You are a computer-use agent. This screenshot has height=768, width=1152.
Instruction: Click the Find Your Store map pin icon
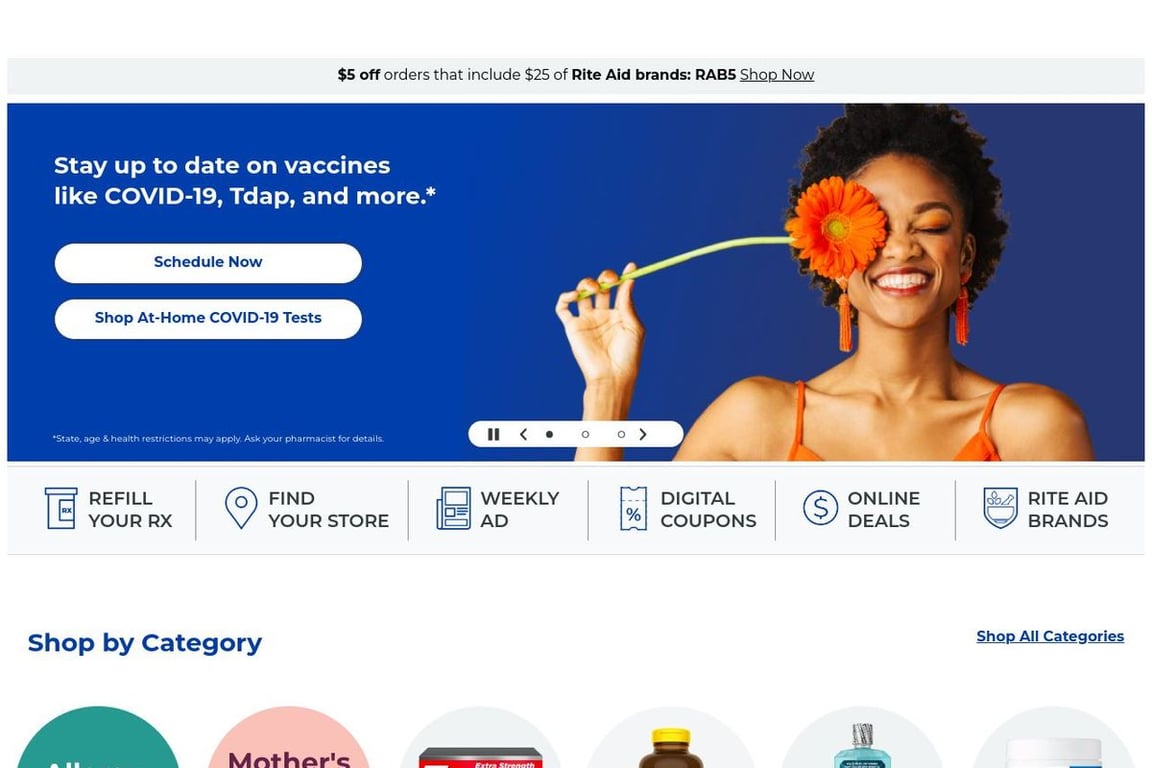(241, 509)
